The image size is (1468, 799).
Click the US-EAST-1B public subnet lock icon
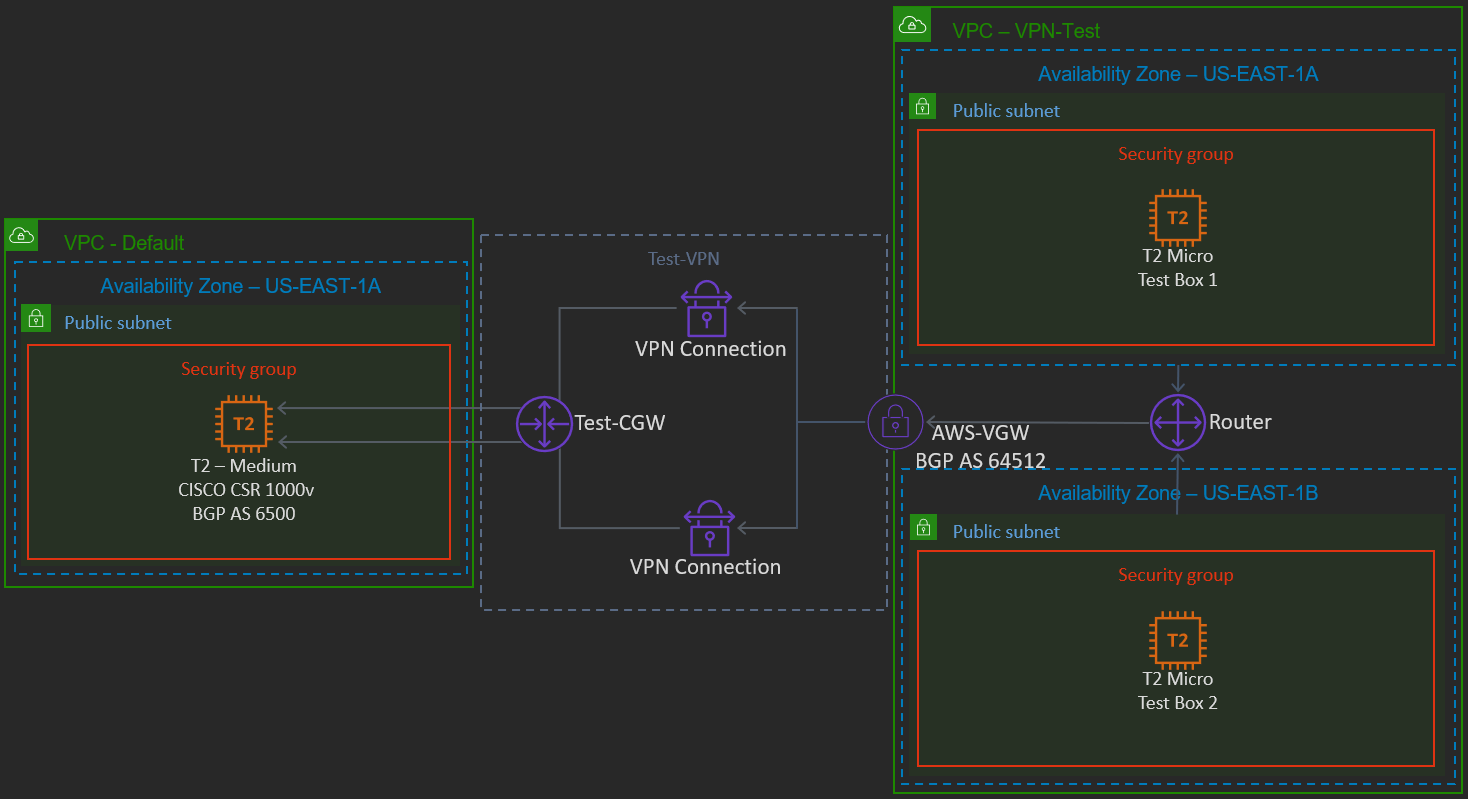(x=923, y=528)
